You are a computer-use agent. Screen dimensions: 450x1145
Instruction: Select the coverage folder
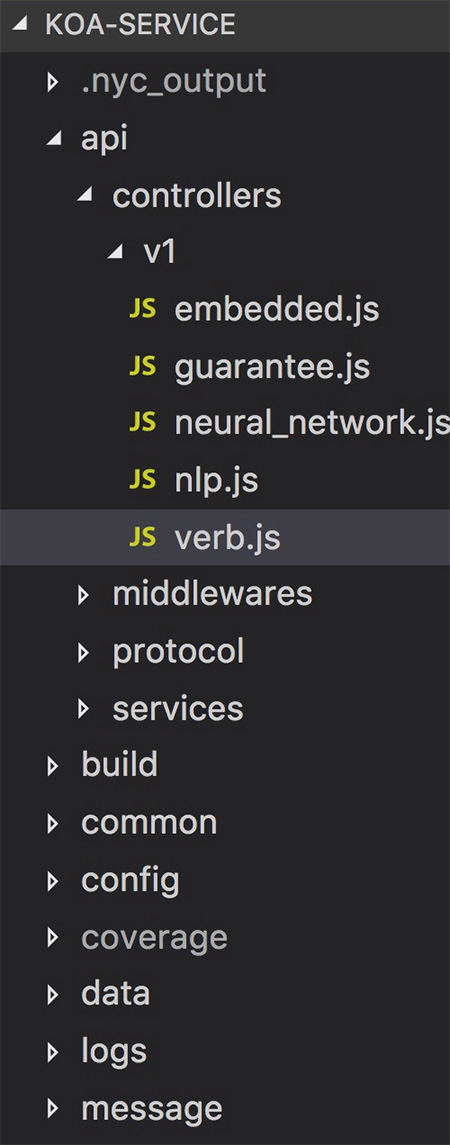[x=225, y=936]
